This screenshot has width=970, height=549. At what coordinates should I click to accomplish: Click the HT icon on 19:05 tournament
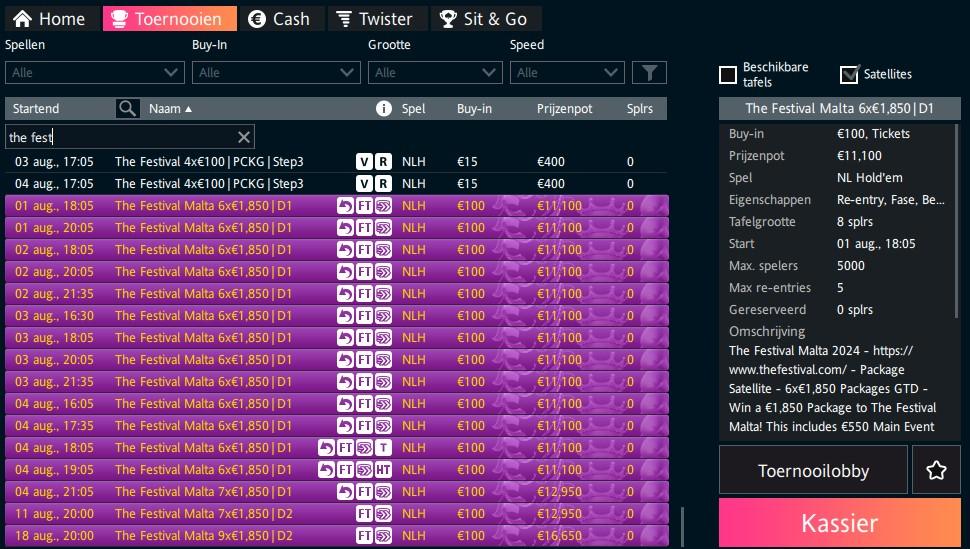click(x=383, y=470)
